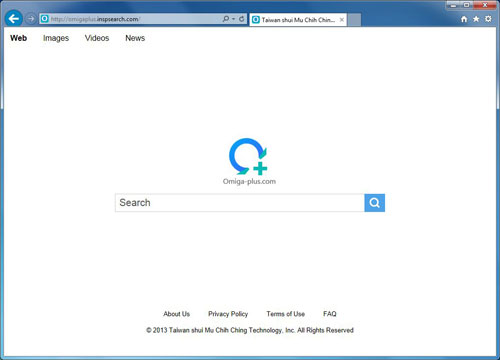Click the Home icon in browser toolbar
This screenshot has width=500, height=360.
(464, 19)
